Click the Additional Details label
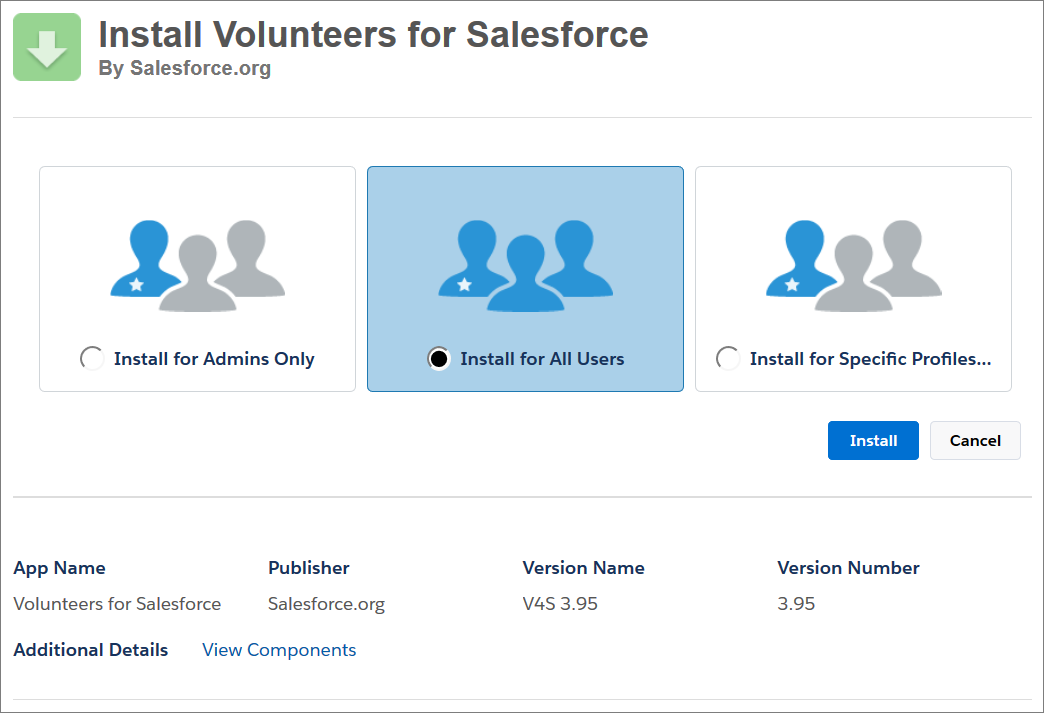The height and width of the screenshot is (713, 1044). pyautogui.click(x=90, y=650)
